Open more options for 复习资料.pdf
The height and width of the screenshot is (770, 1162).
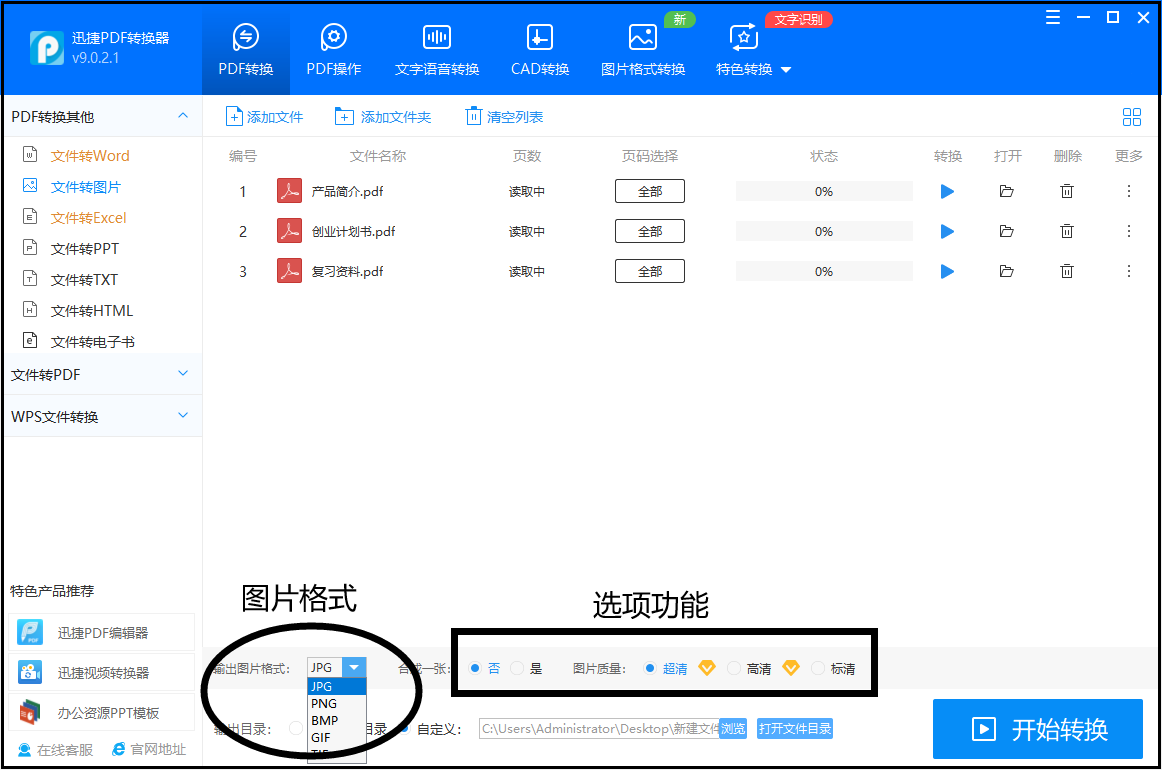click(x=1129, y=271)
